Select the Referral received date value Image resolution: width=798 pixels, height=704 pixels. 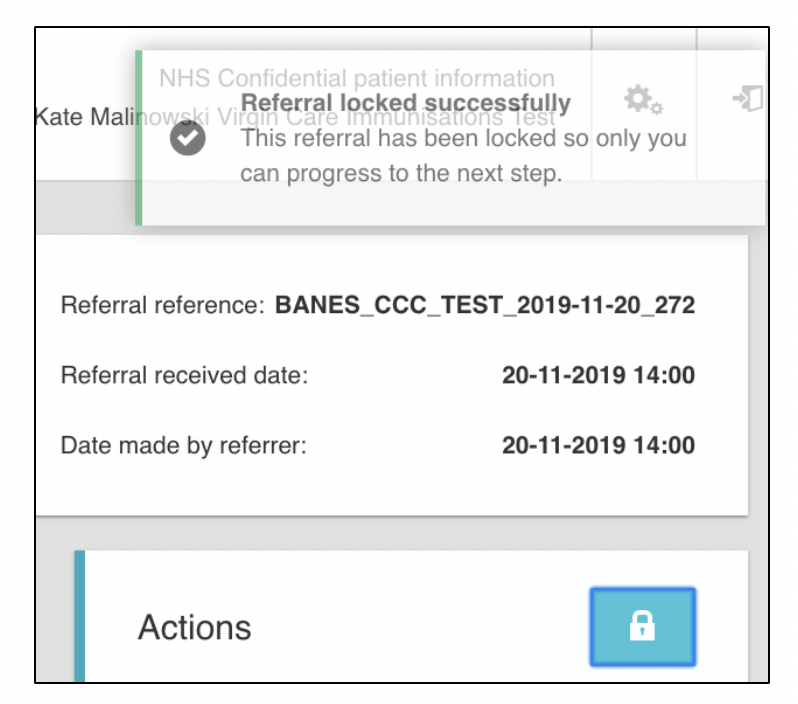598,376
